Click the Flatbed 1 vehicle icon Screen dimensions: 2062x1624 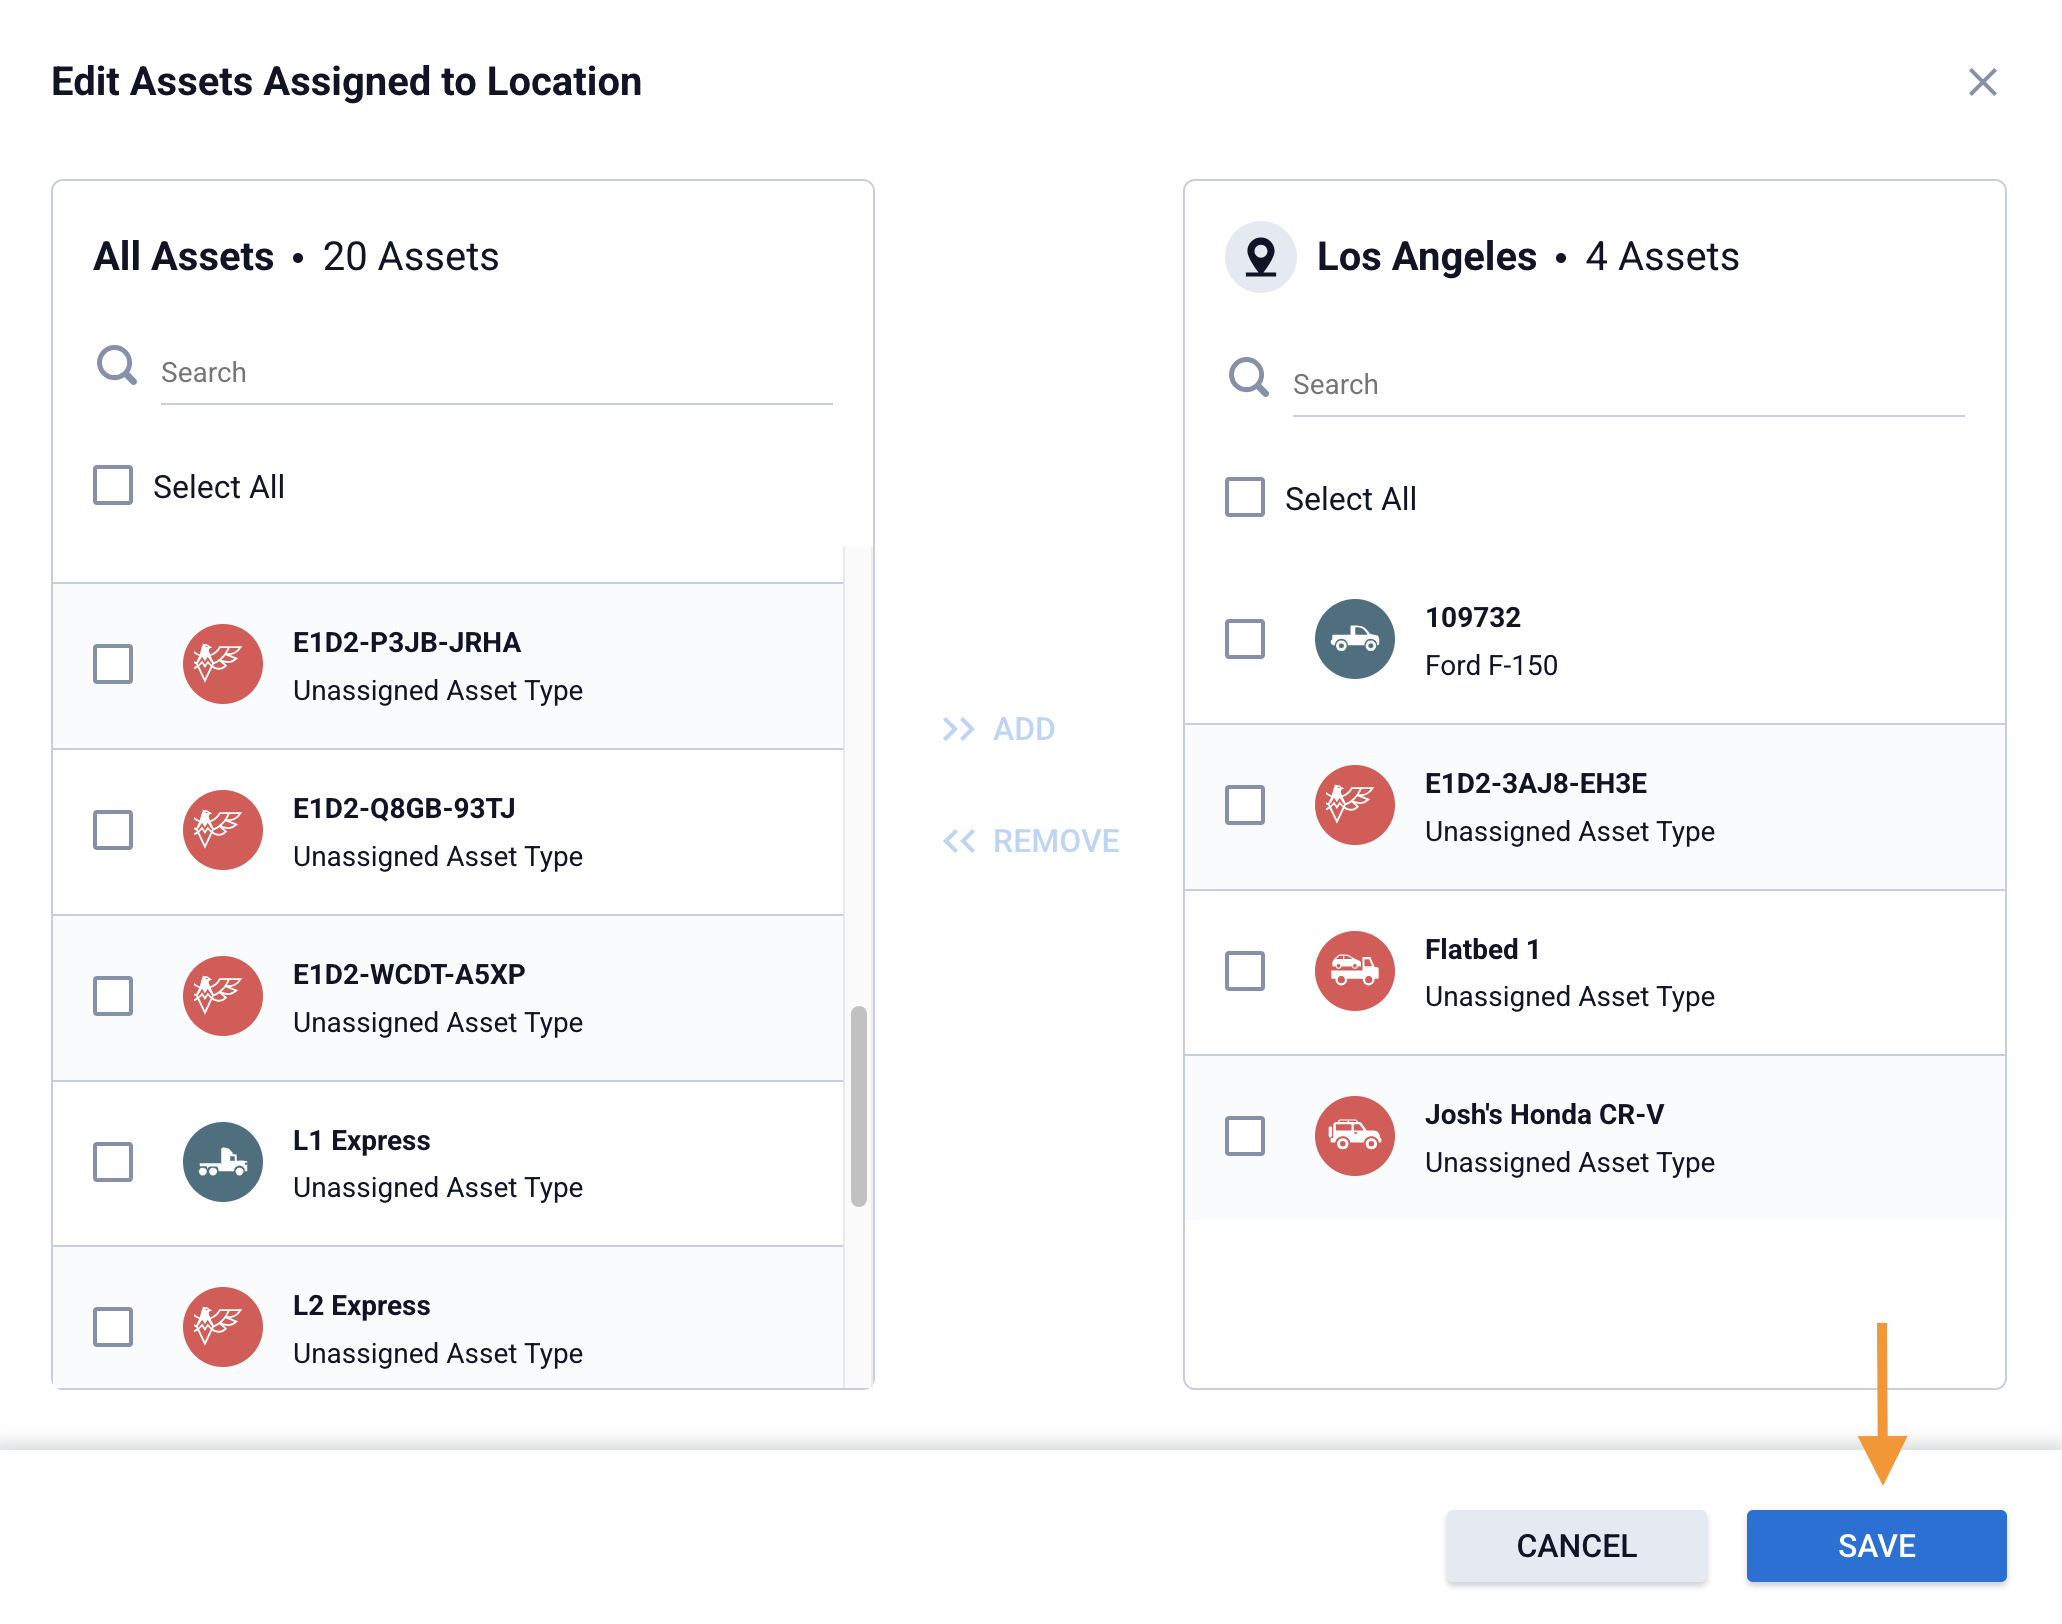tap(1354, 971)
